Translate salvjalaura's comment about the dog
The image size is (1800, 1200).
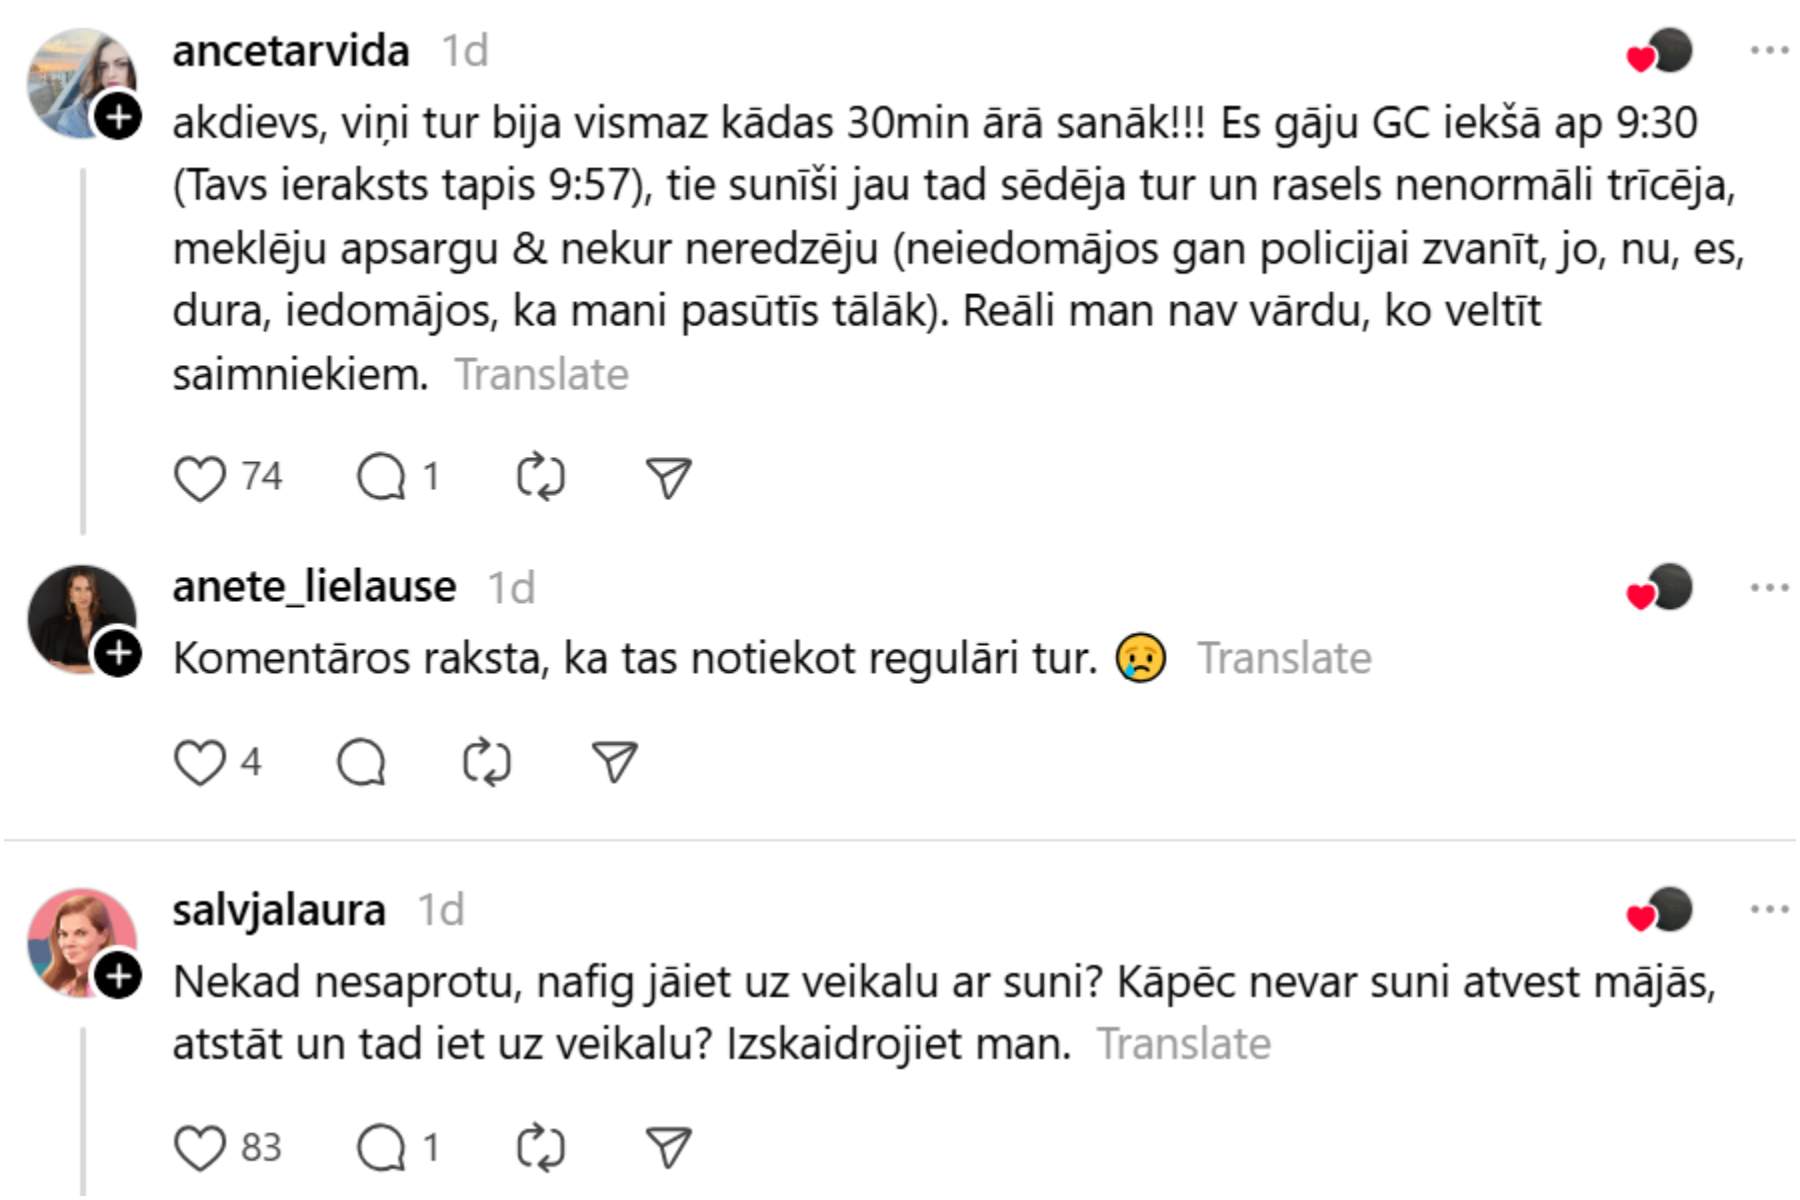1184,1044
